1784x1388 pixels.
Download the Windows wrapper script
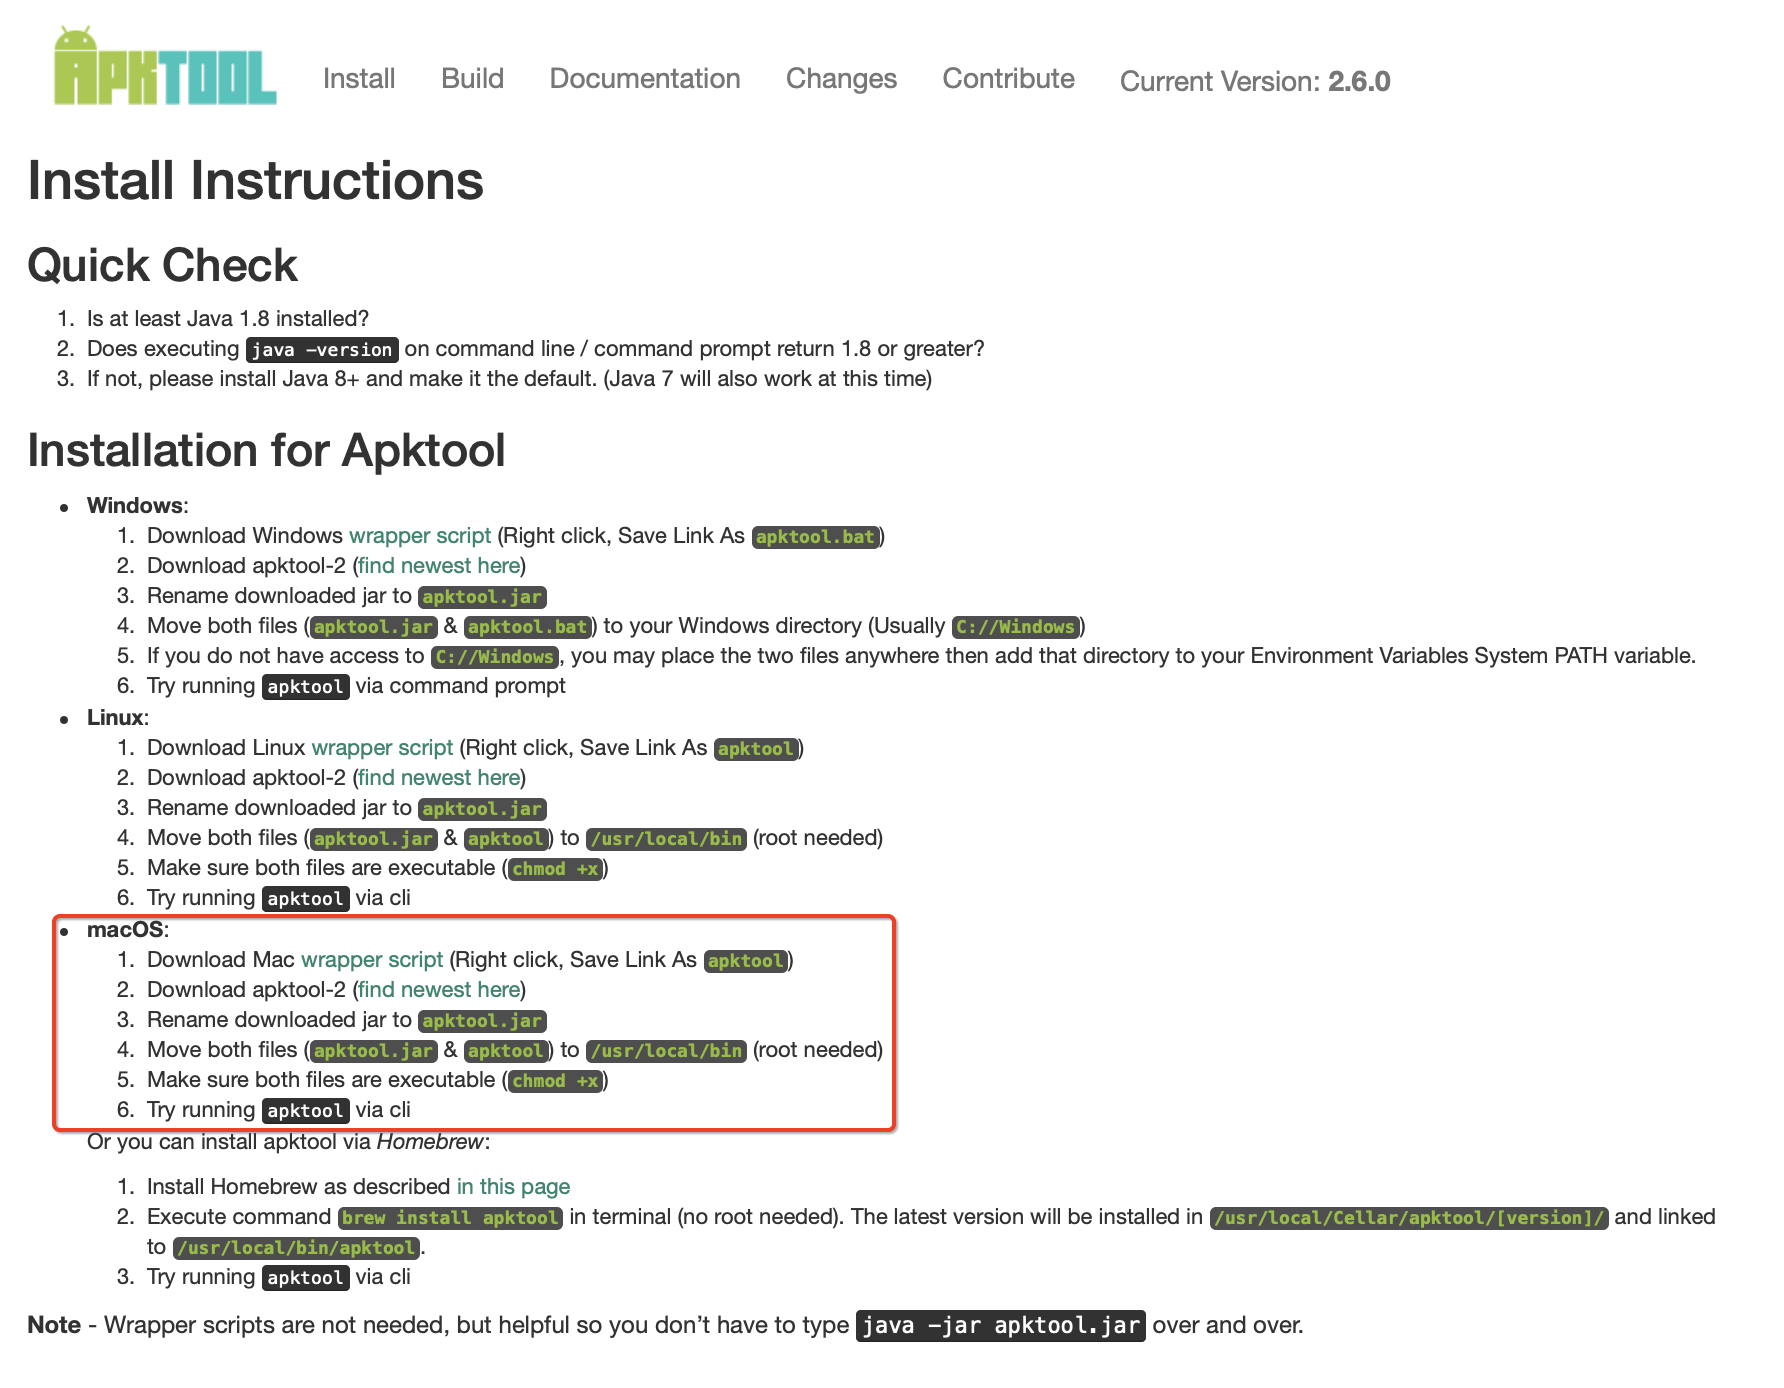(x=421, y=536)
